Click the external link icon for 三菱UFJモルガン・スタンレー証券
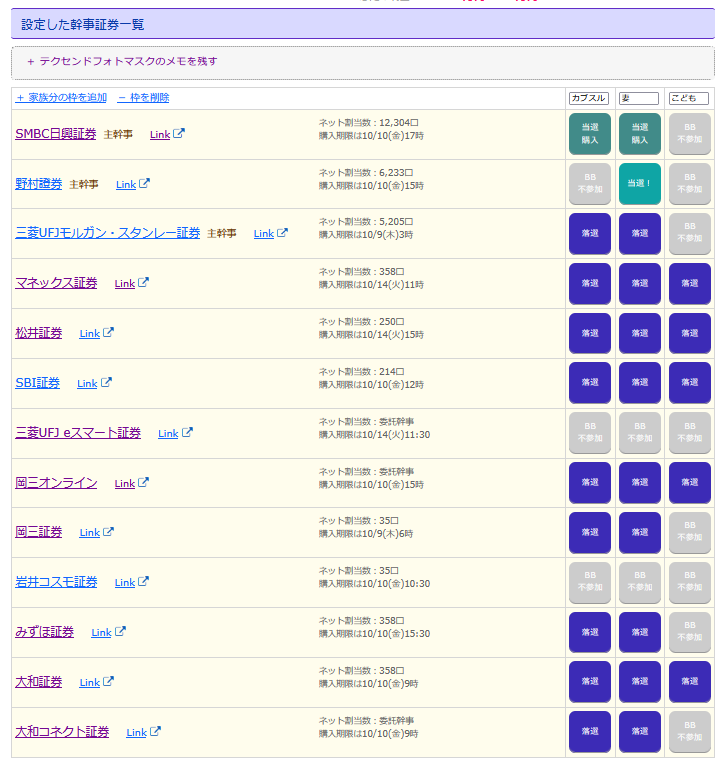Viewport: 724px width, 759px height. click(282, 233)
